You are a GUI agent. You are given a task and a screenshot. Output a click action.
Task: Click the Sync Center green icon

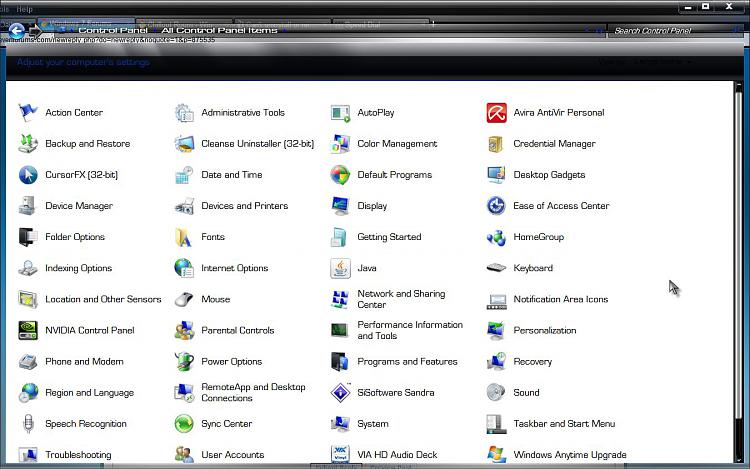tap(184, 424)
